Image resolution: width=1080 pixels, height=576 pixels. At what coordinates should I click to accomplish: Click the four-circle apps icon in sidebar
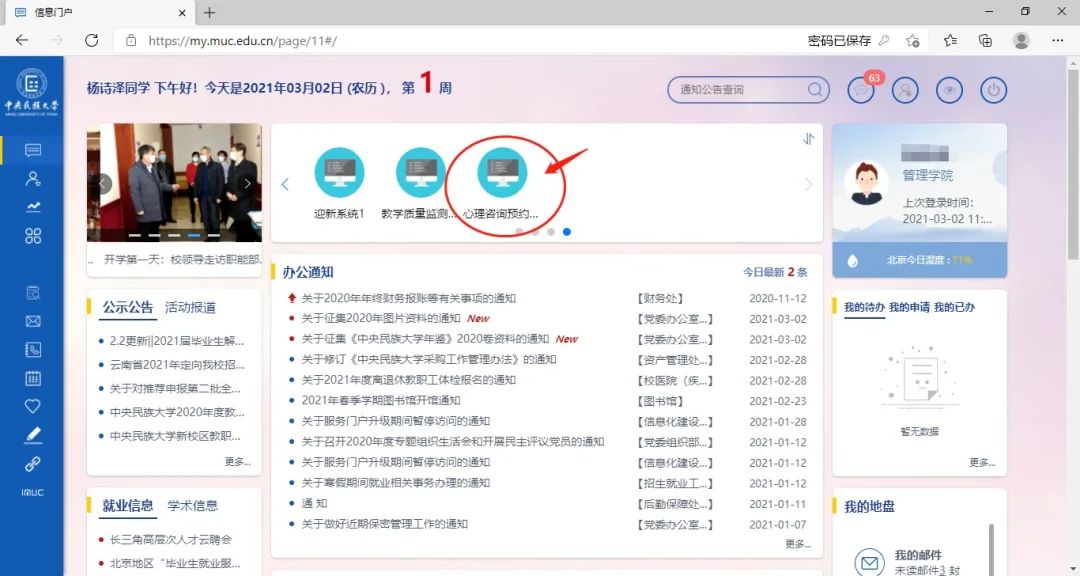pyautogui.click(x=33, y=236)
